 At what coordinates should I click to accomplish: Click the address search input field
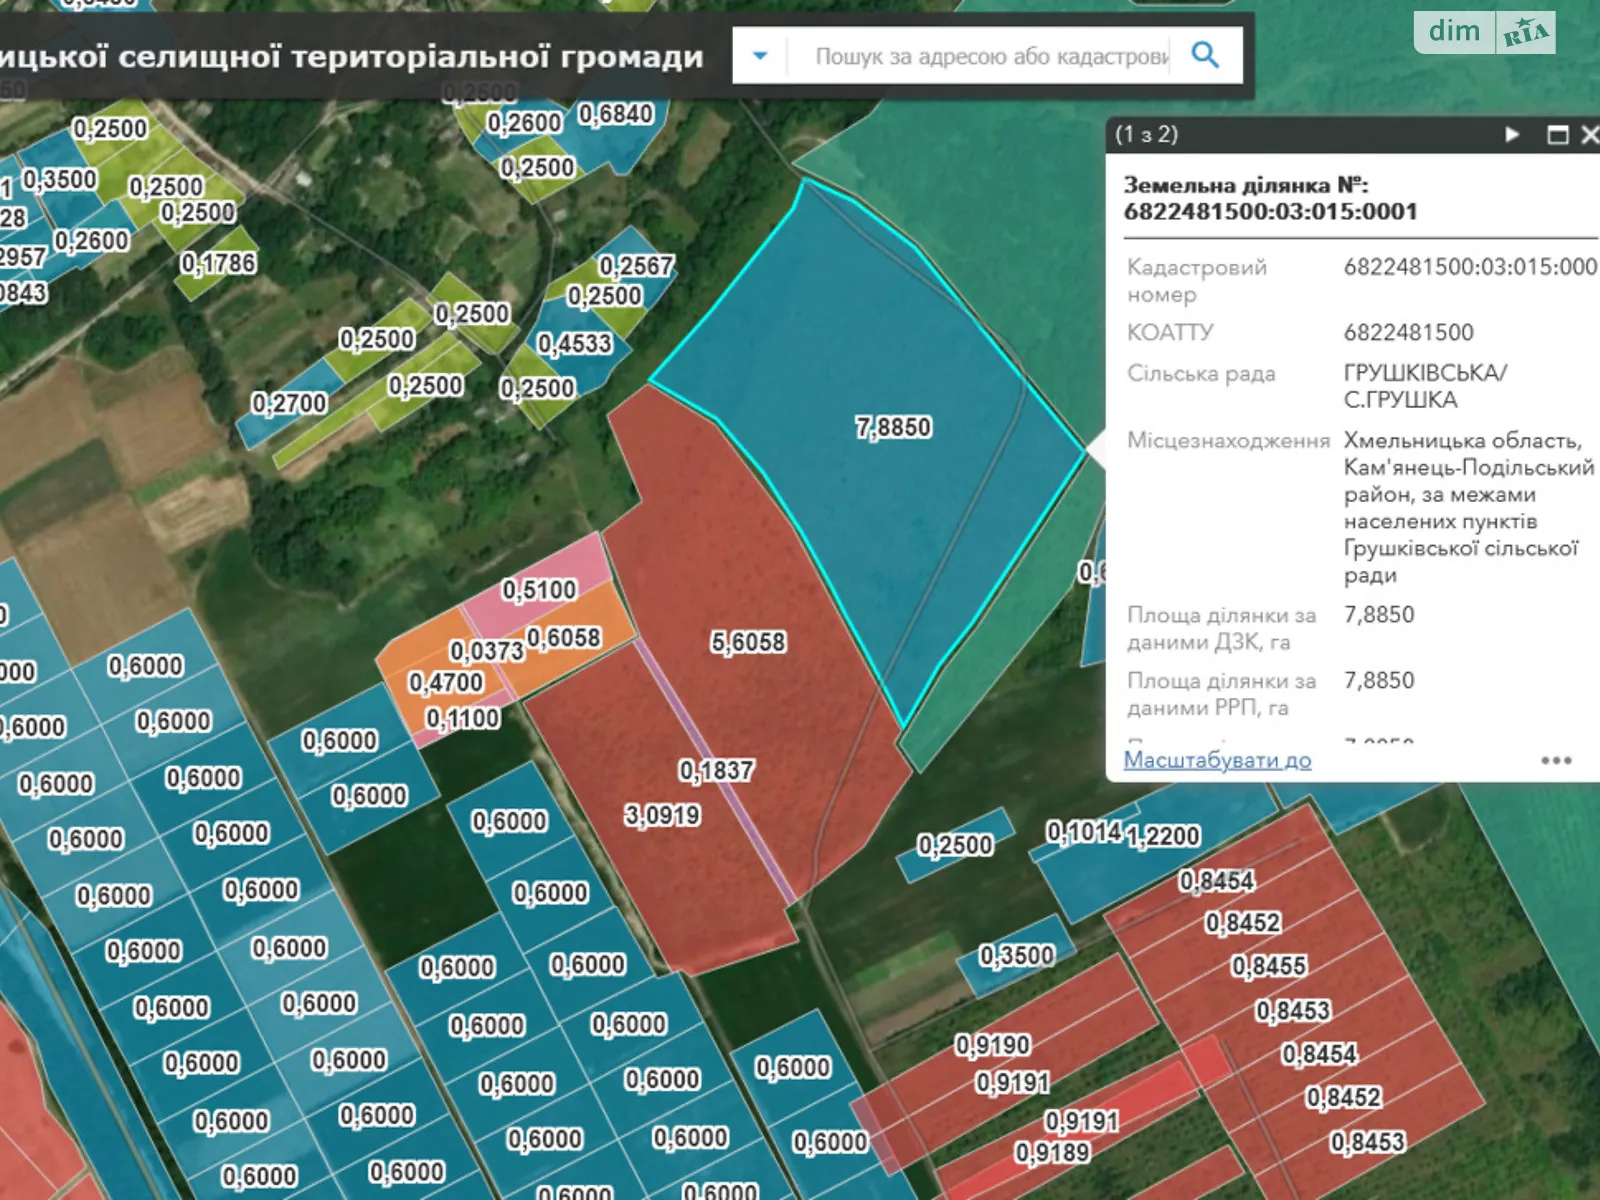990,57
